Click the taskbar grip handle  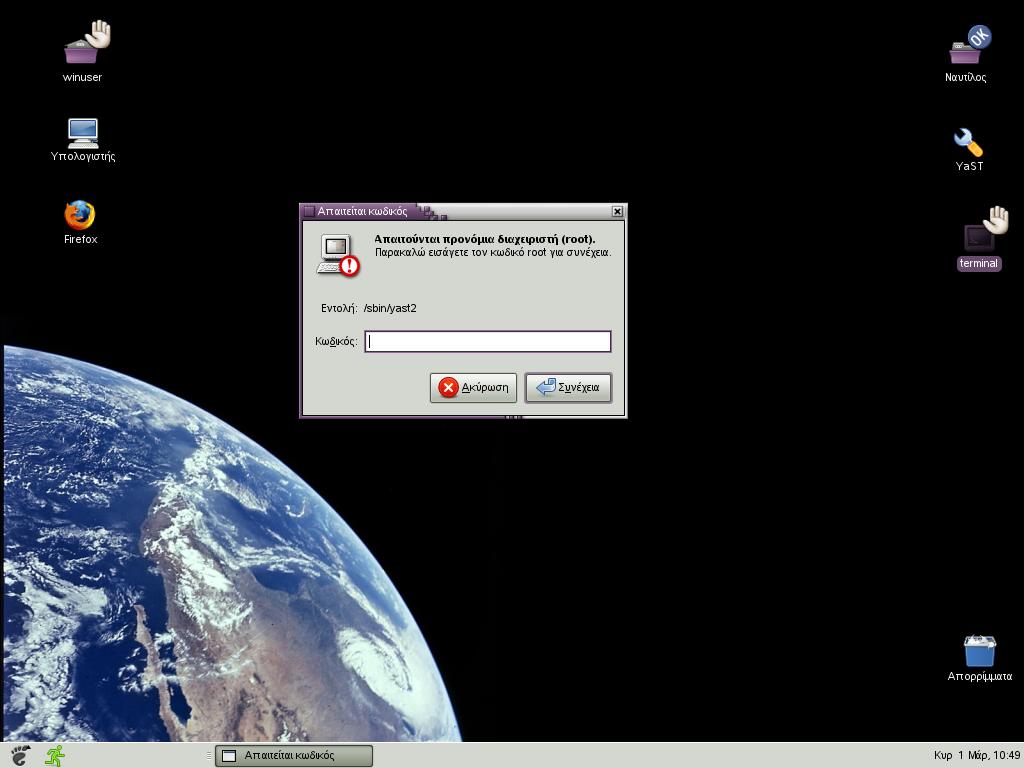(x=209, y=756)
